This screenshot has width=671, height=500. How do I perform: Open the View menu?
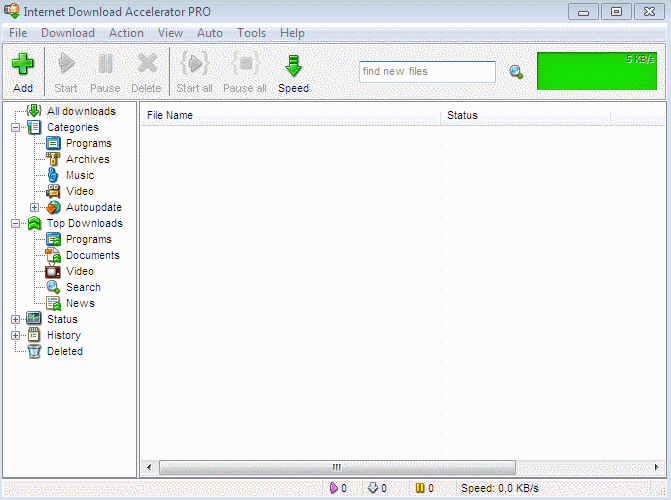170,33
